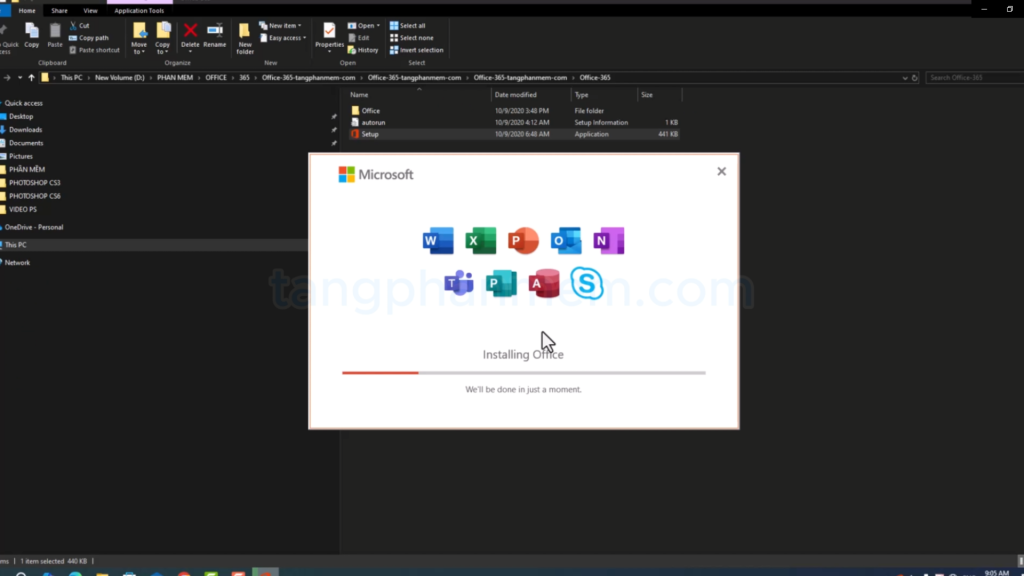Select the Office folder in the file list
This screenshot has width=1024, height=576.
tap(370, 111)
